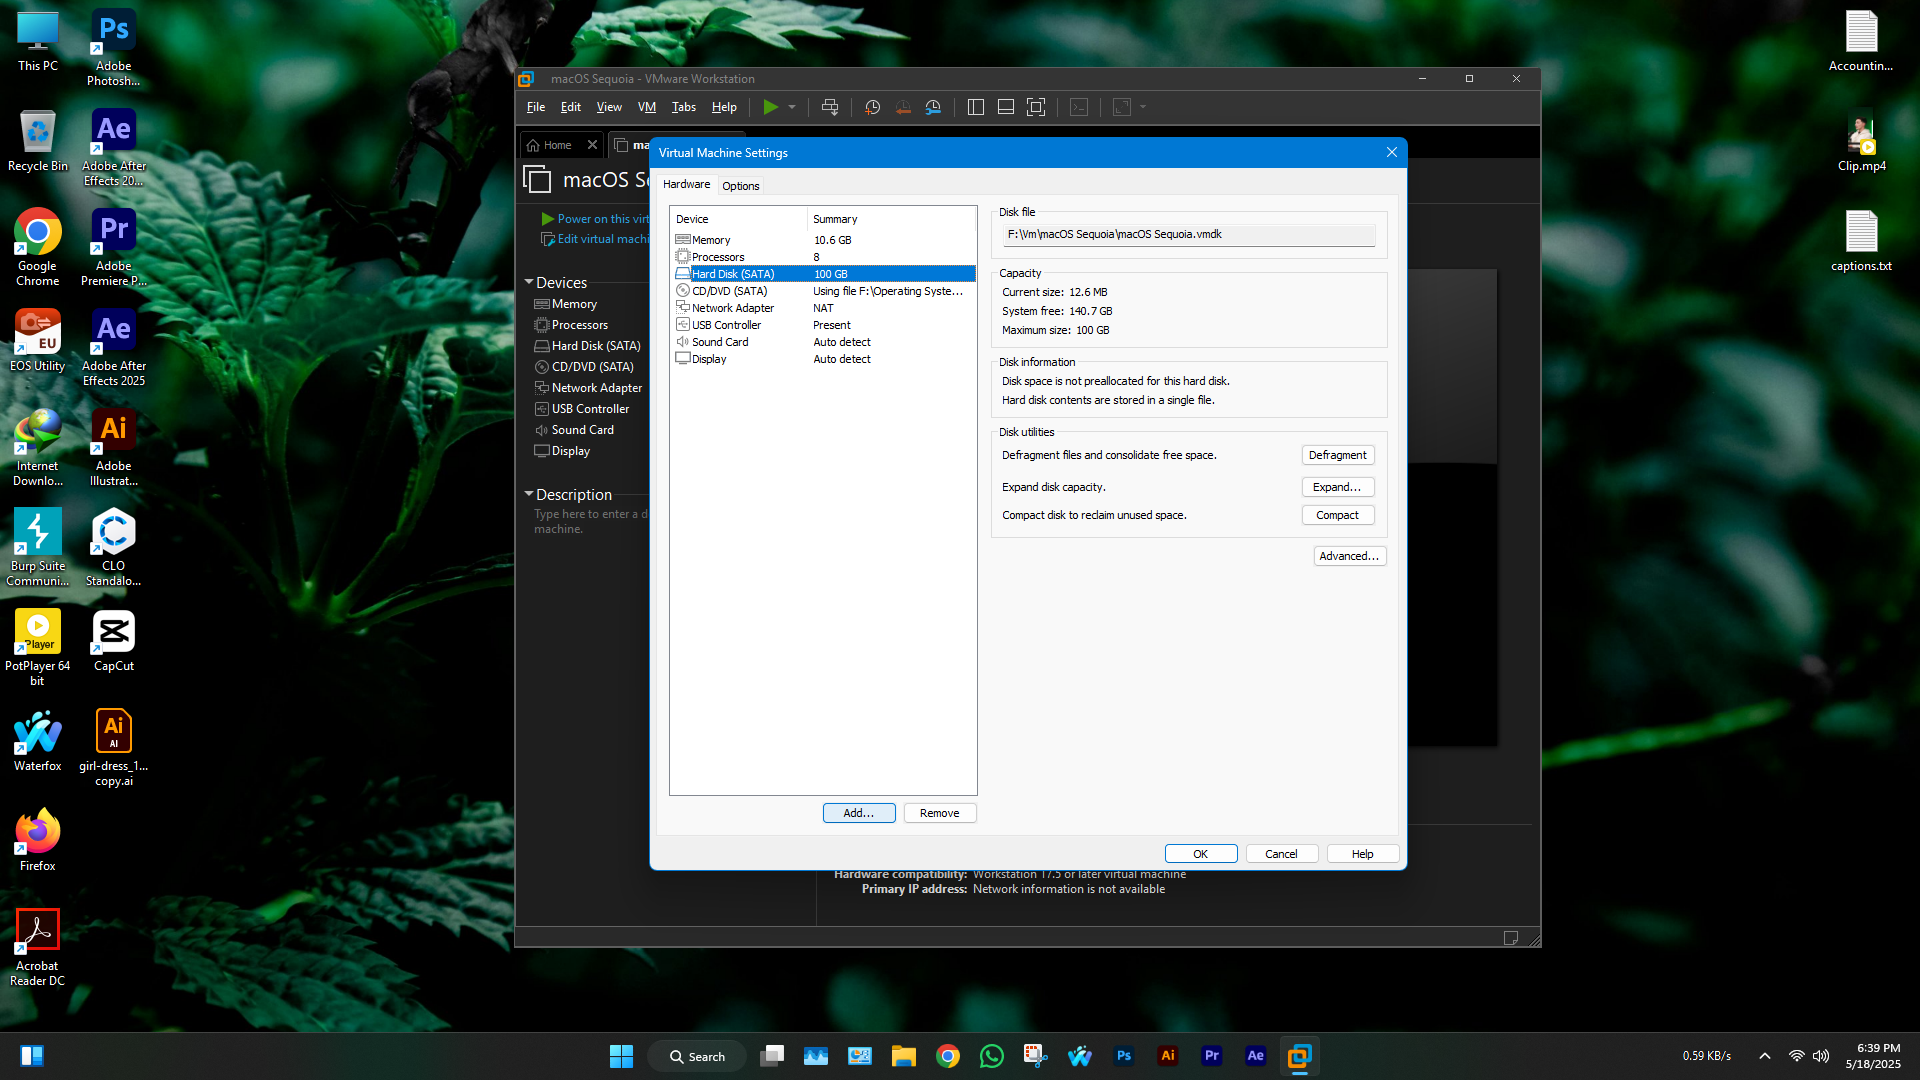Toggle the library sidebar view icon
Image resolution: width=1920 pixels, height=1080 pixels.
976,107
